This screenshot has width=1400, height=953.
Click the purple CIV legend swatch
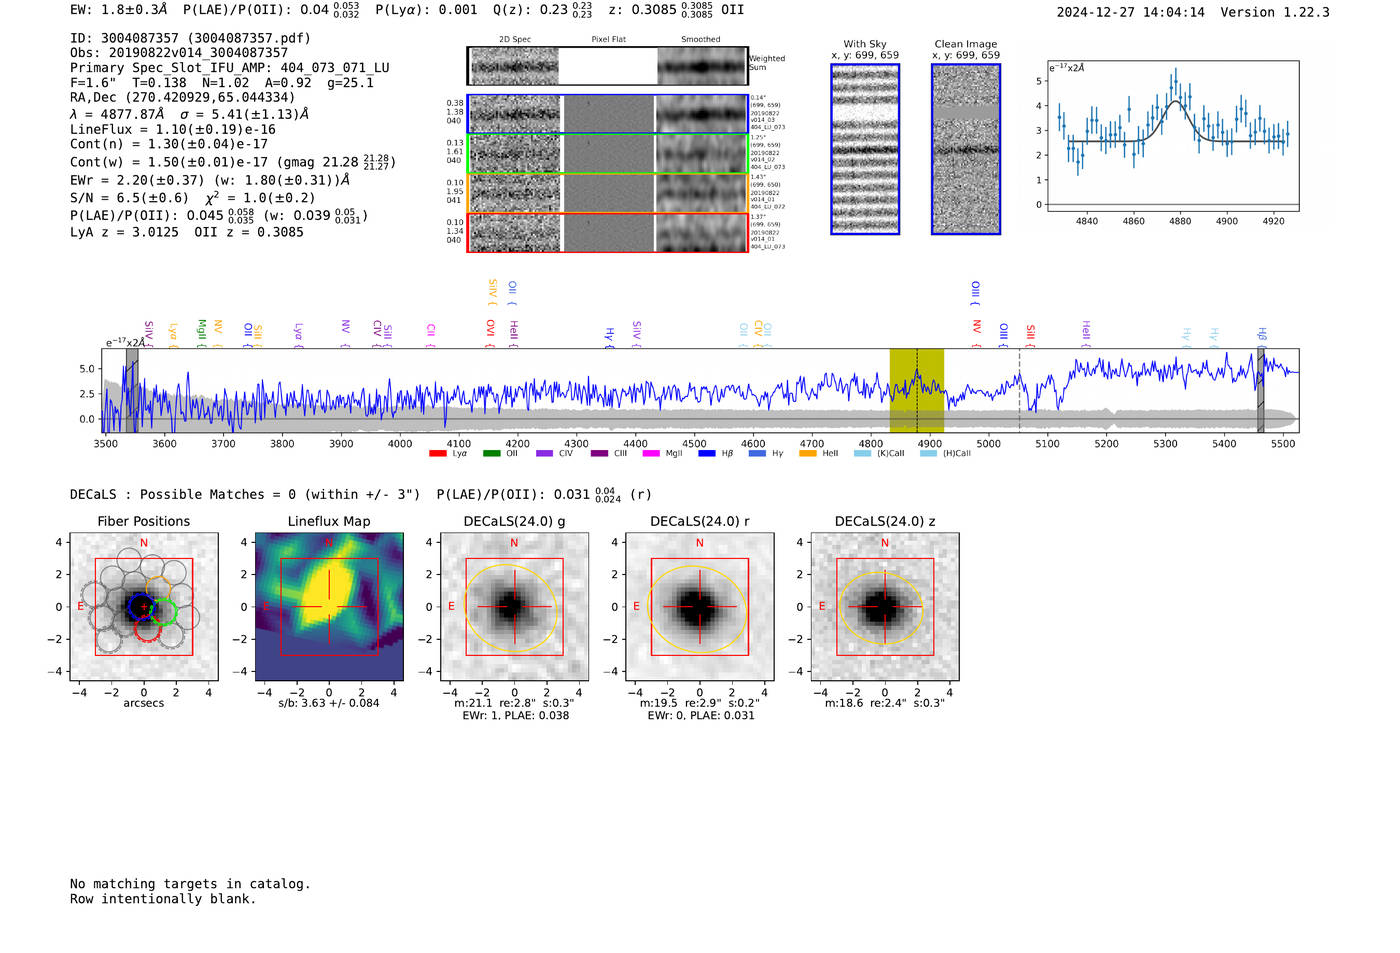(544, 454)
